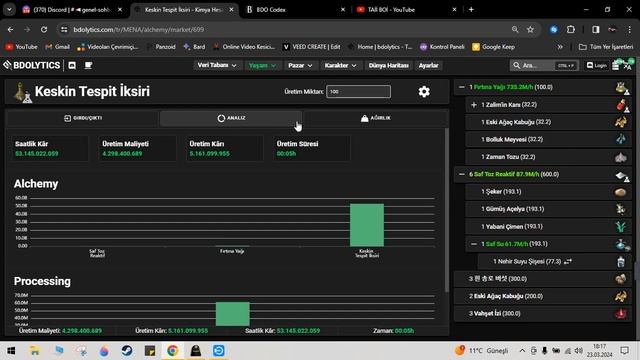Switch to the YouTube browser tab

(404, 9)
